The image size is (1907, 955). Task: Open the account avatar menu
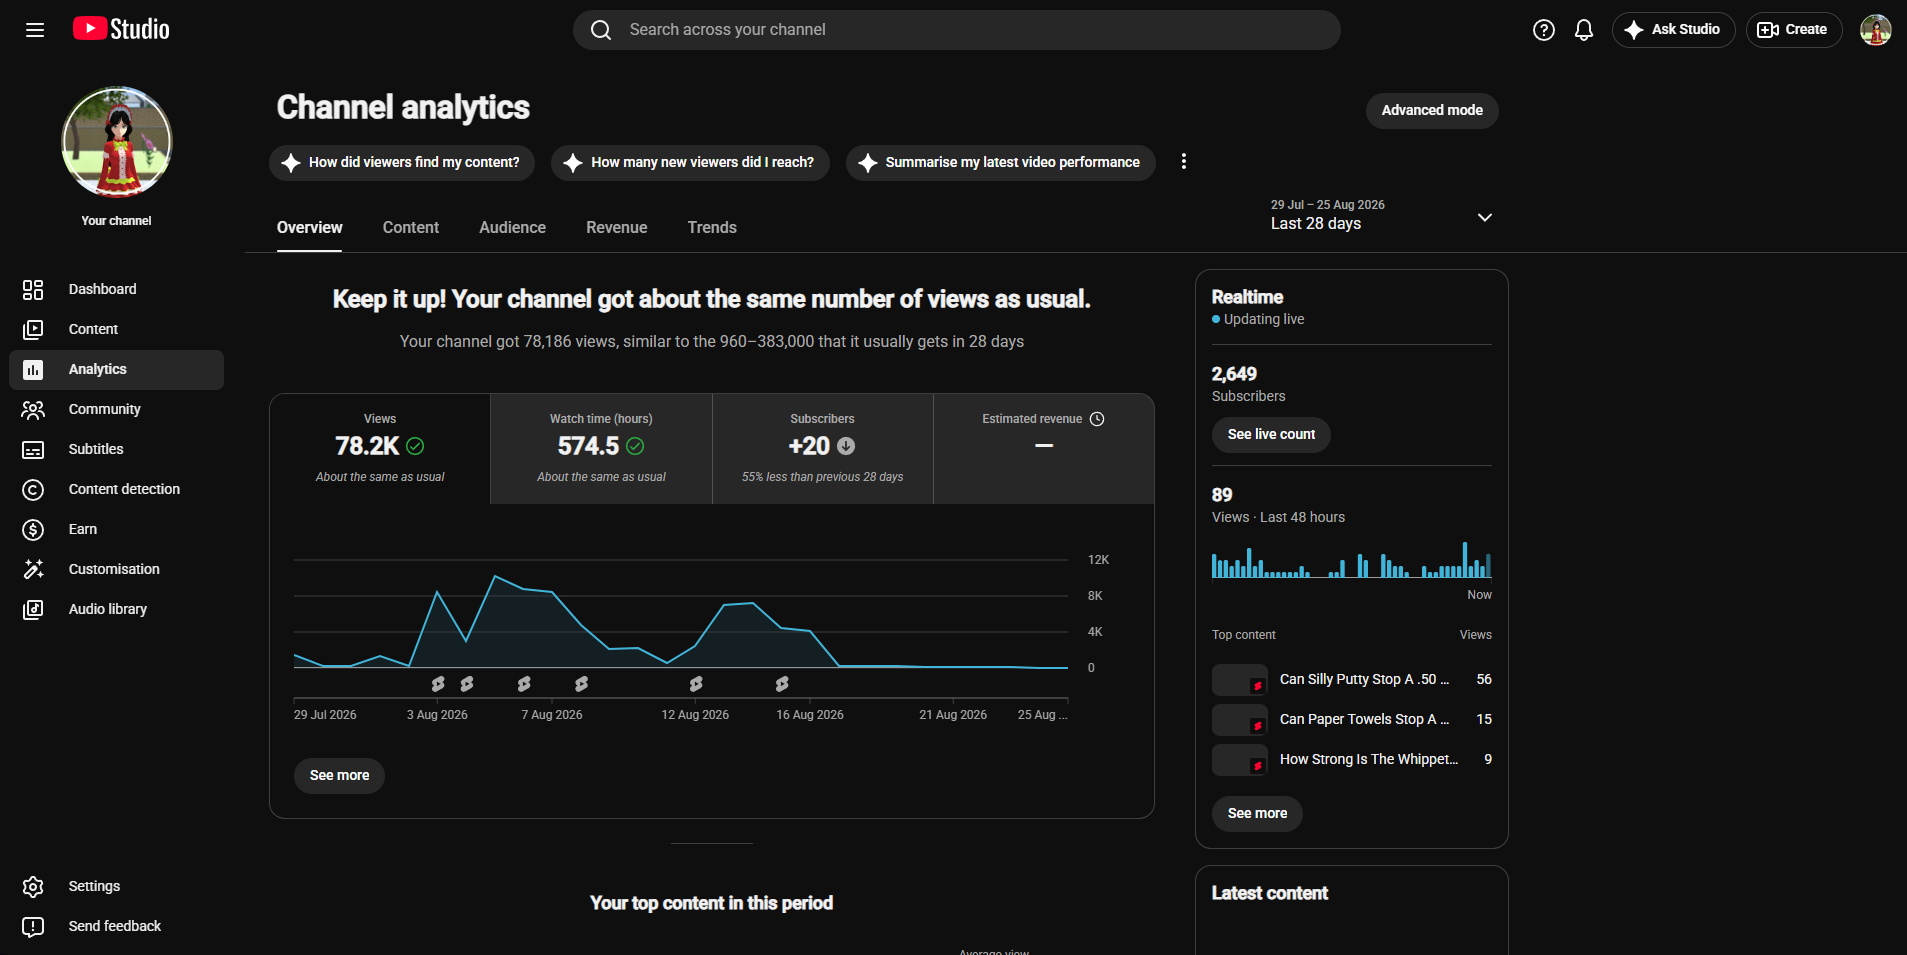(x=1875, y=30)
